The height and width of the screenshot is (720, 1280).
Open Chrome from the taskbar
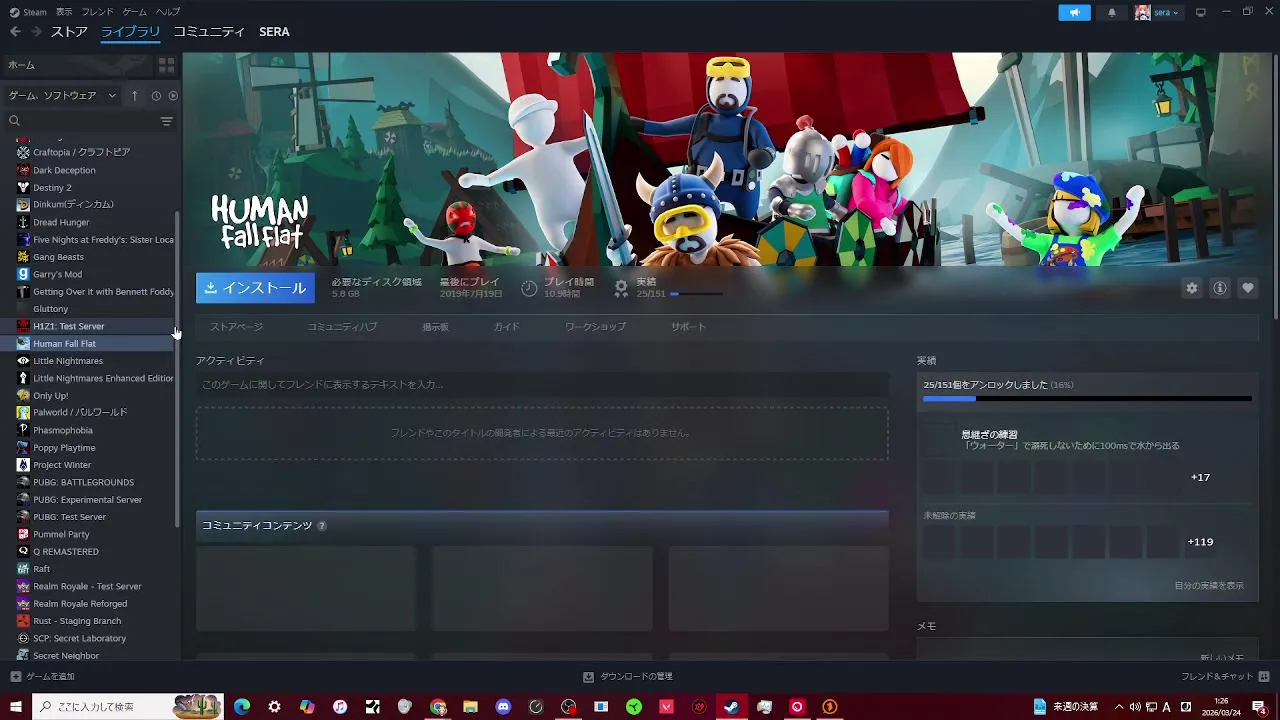coord(438,707)
